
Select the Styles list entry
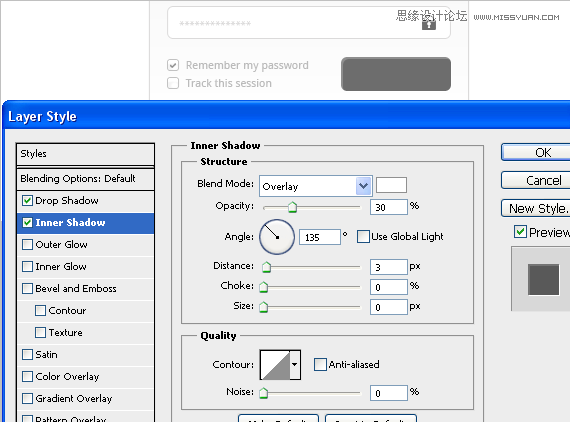[85, 154]
